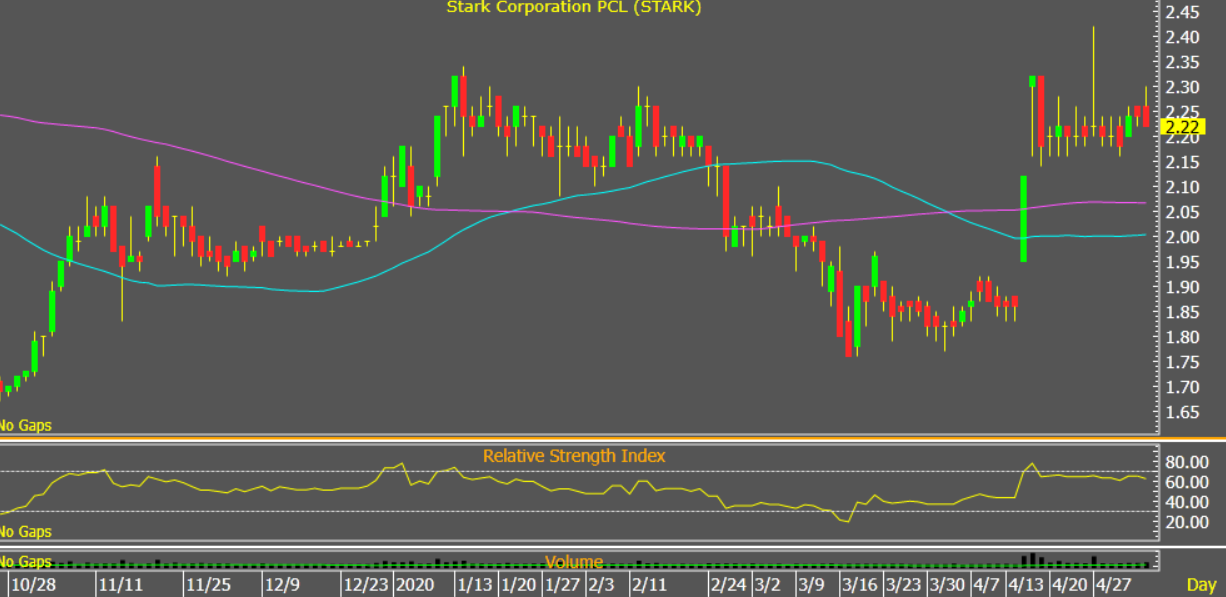Click the 1/13 date on the time axis
The height and width of the screenshot is (597, 1226).
pyautogui.click(x=474, y=584)
